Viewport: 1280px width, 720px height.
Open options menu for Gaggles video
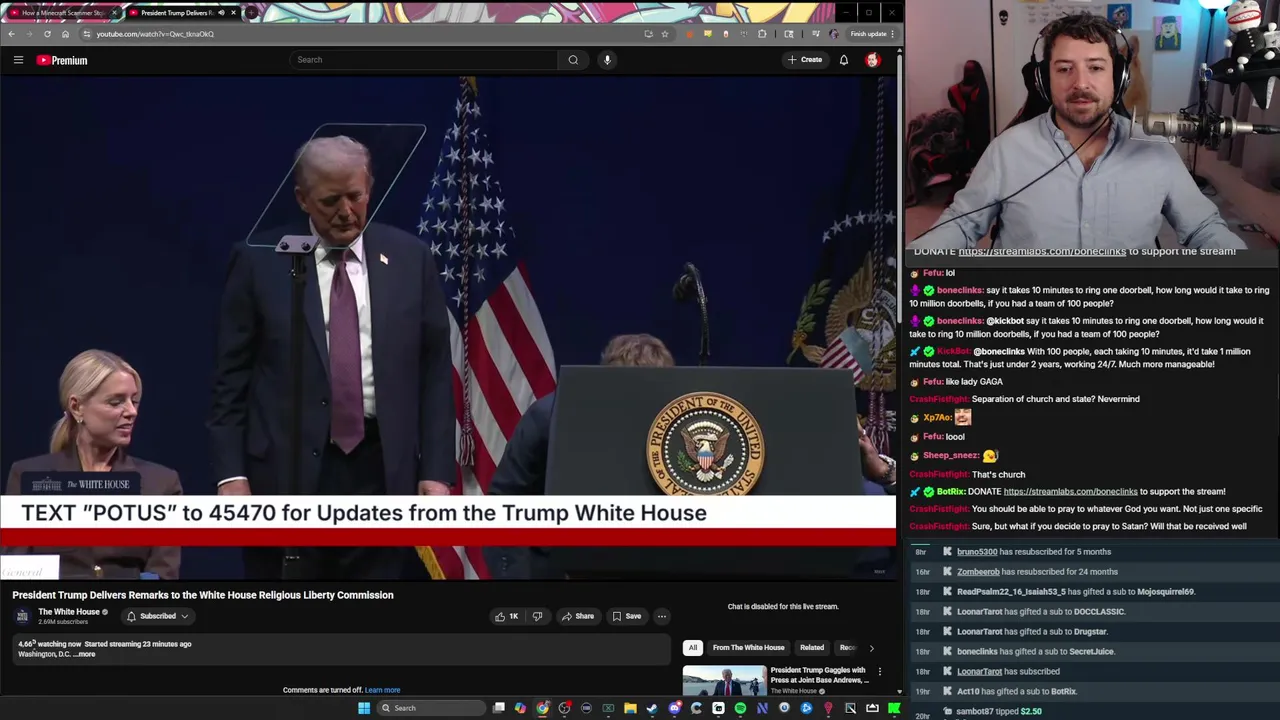(879, 672)
